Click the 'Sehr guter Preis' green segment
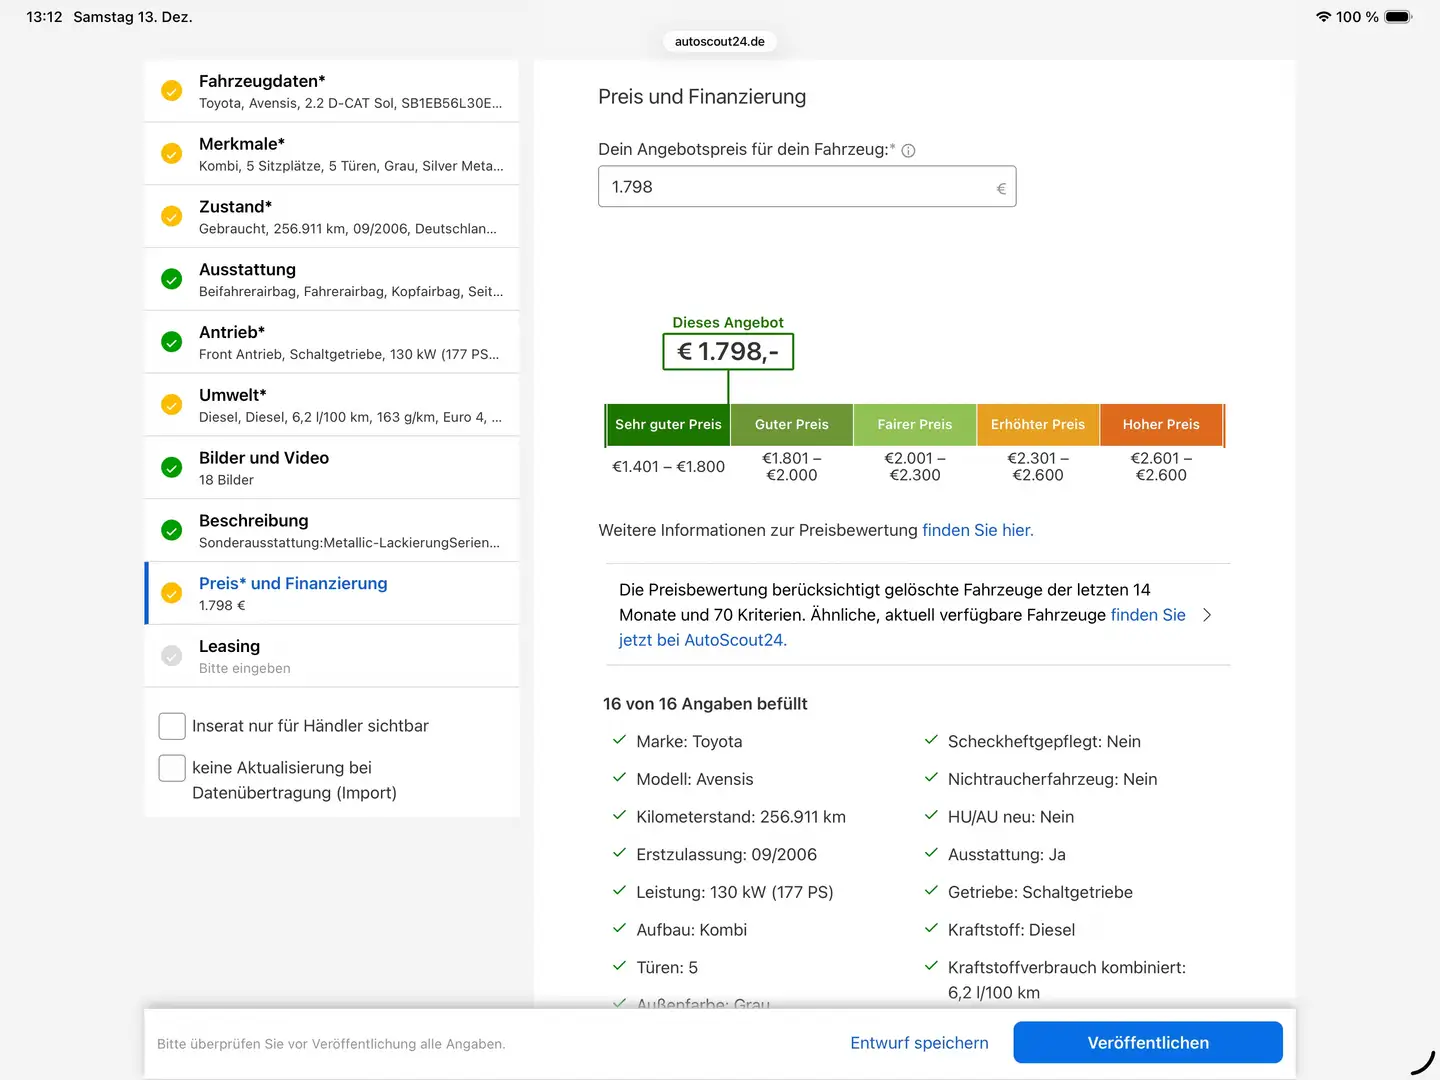Screen dimensions: 1440x1080 pos(668,425)
